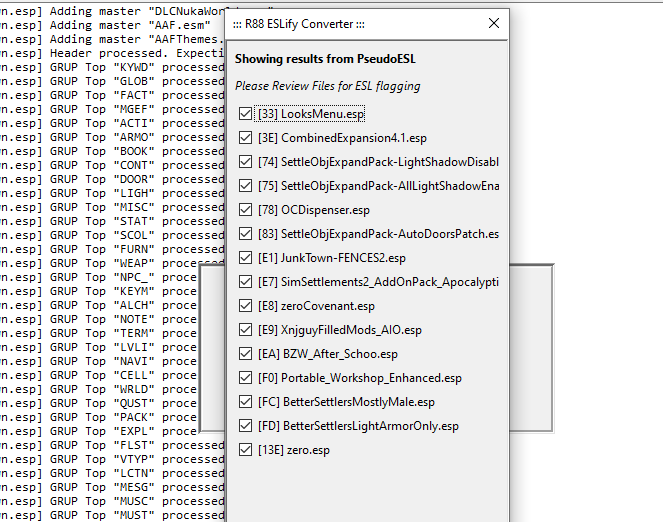663x522 pixels.
Task: Toggle BetterSettlersLightArmorOnly.esp checkbox
Action: (x=246, y=426)
